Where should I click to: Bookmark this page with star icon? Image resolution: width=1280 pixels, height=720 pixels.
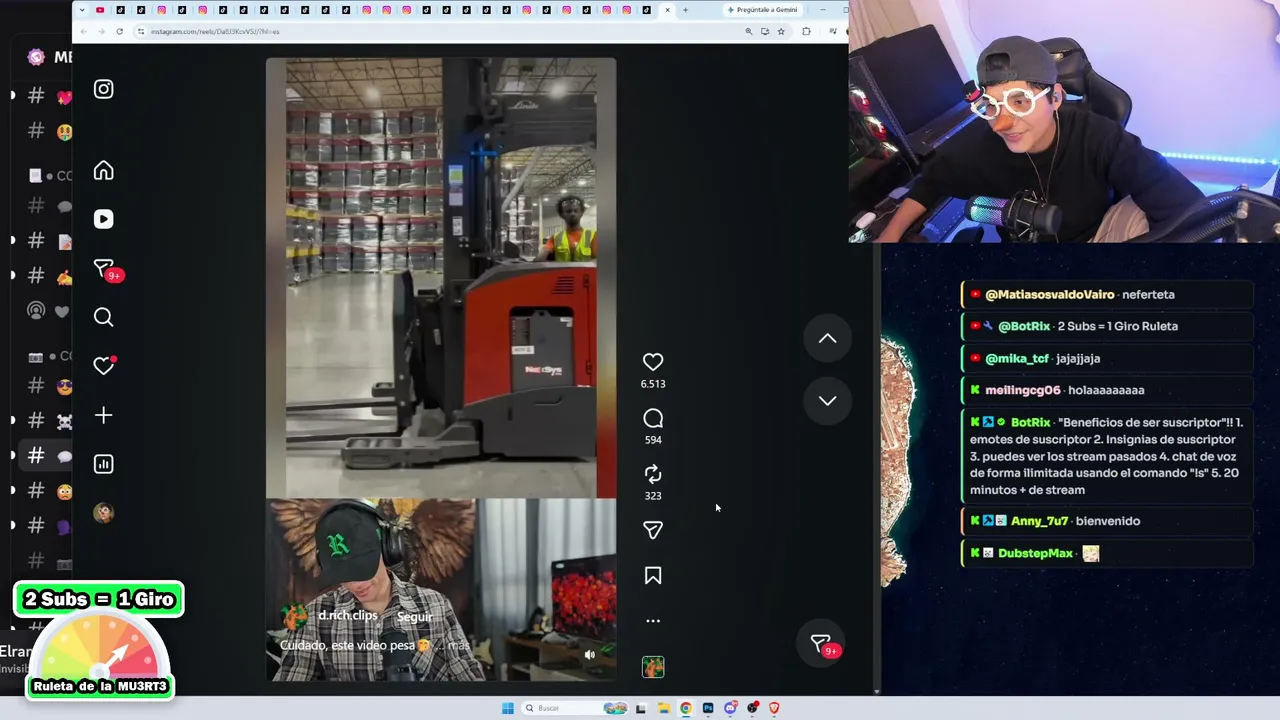click(x=781, y=31)
